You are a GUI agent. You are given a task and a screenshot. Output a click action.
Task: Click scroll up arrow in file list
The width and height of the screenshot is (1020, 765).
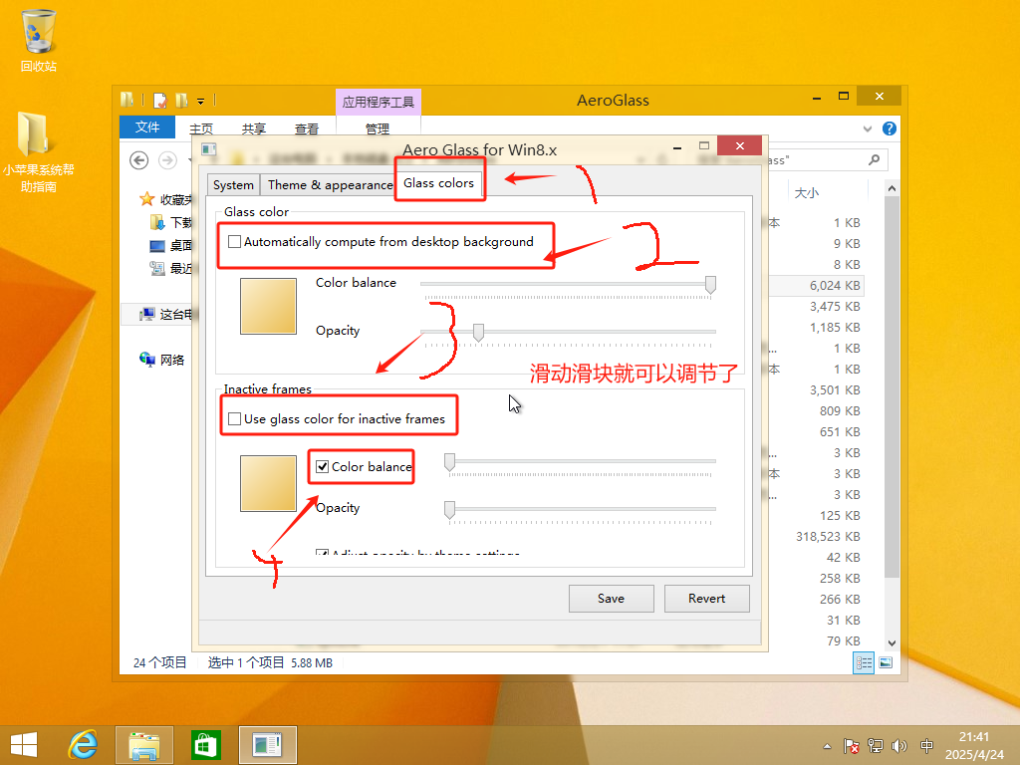pyautogui.click(x=892, y=188)
